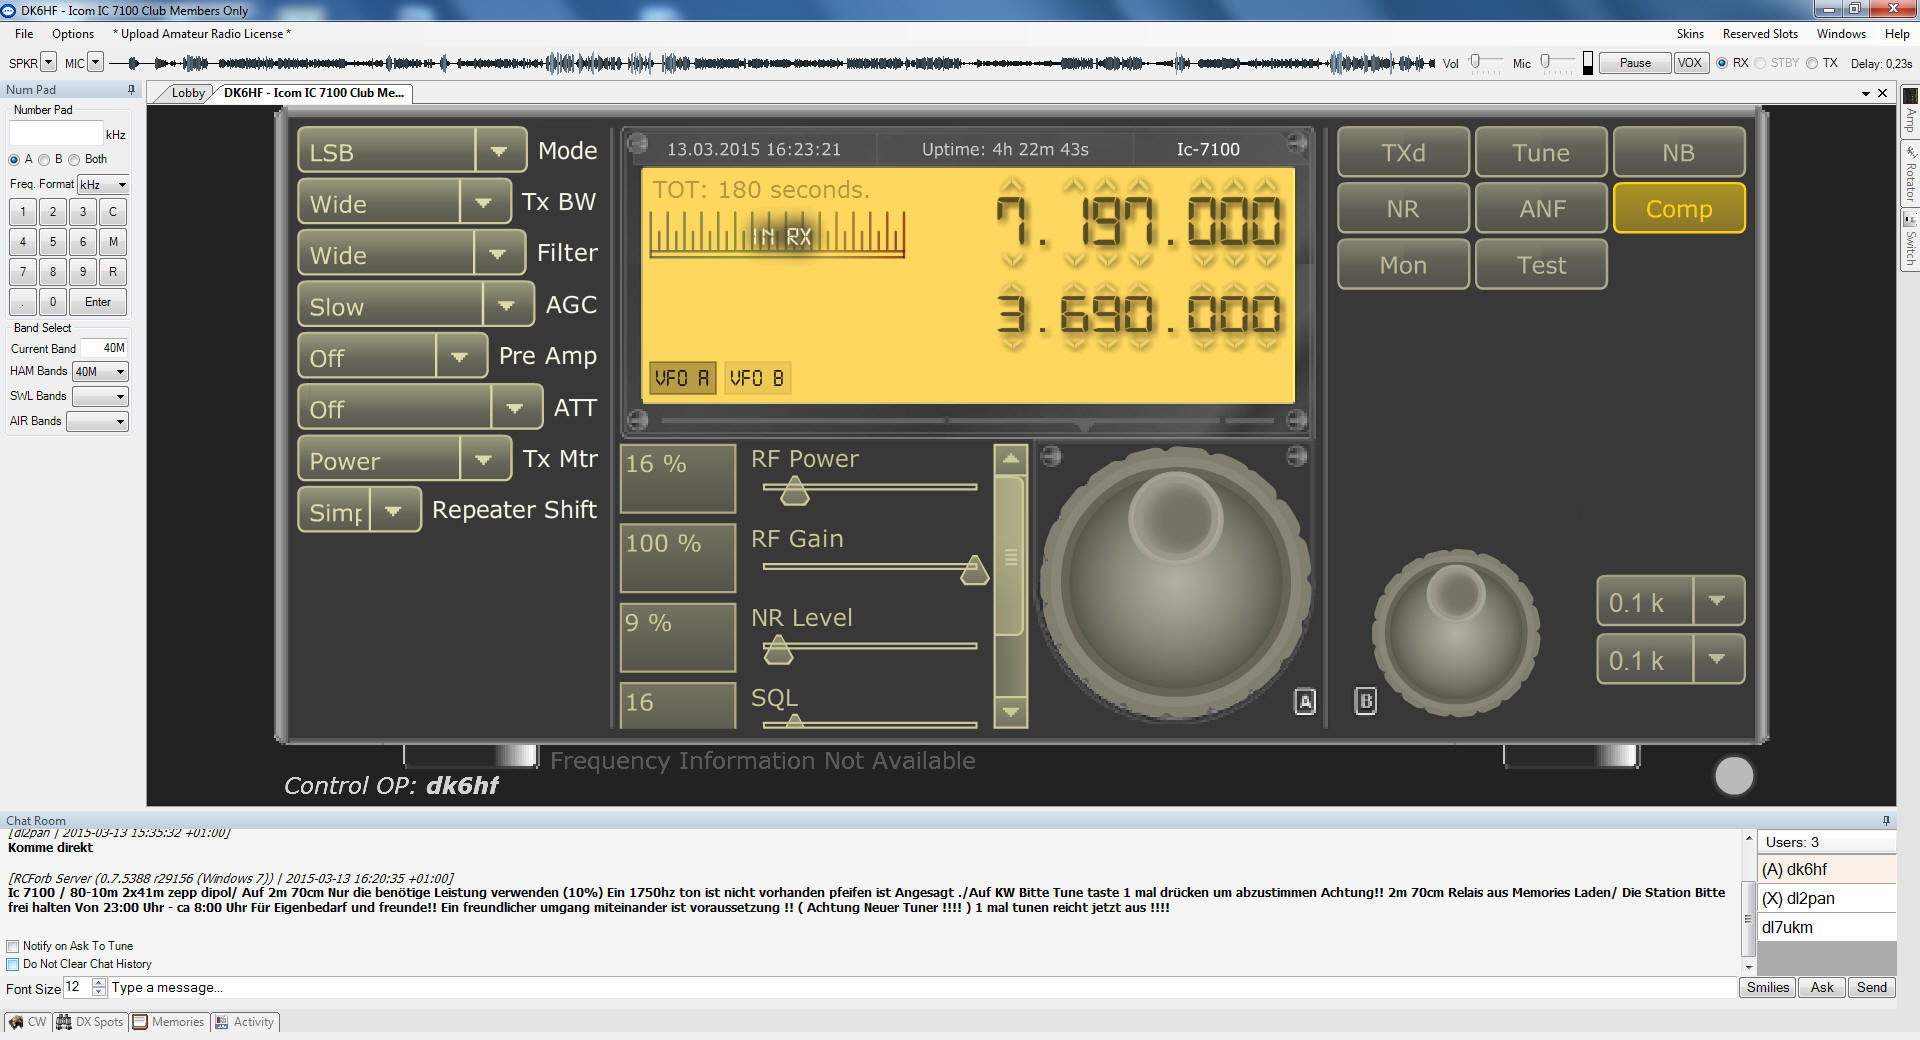The width and height of the screenshot is (1920, 1040).
Task: Adjust the RF Gain slider handle
Action: pyautogui.click(x=974, y=570)
